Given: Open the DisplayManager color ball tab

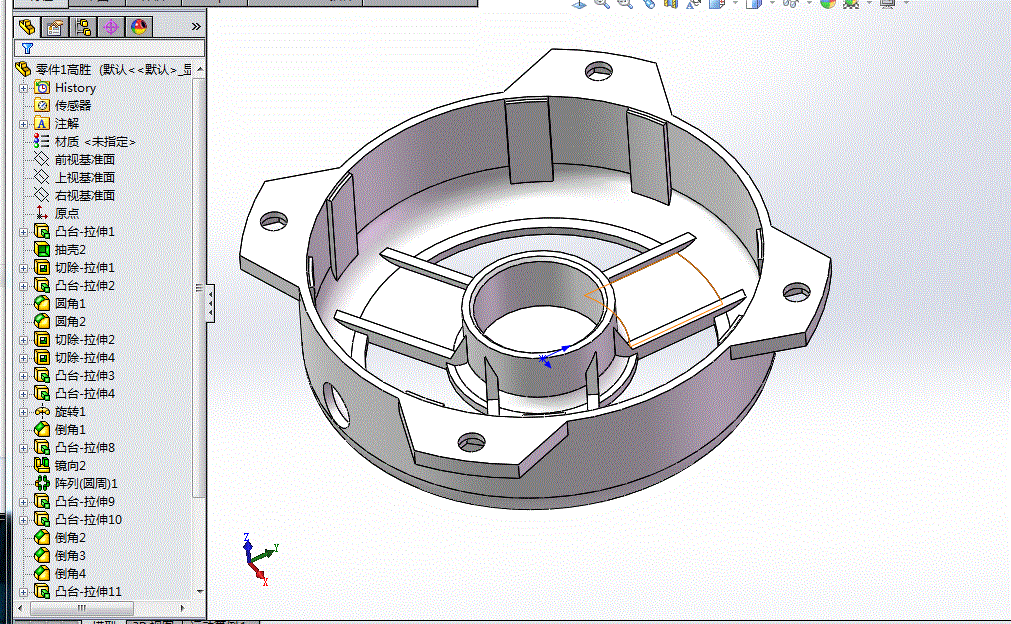Looking at the screenshot, I should [139, 26].
